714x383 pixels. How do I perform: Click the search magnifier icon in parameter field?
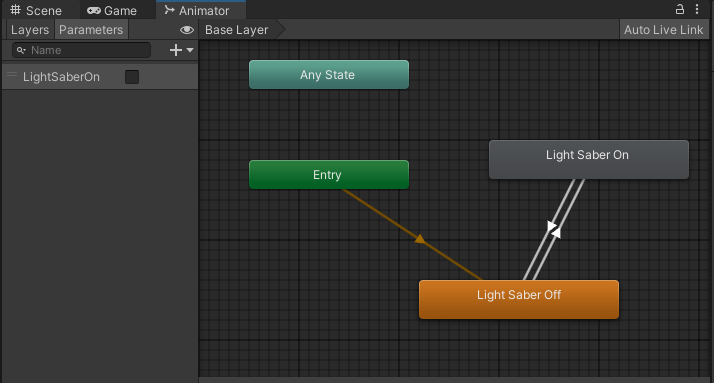point(21,50)
